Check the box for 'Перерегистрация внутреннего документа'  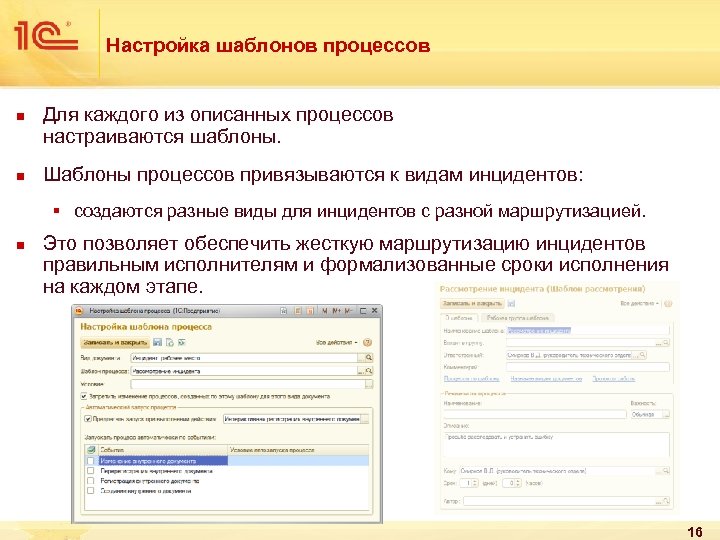click(x=90, y=471)
